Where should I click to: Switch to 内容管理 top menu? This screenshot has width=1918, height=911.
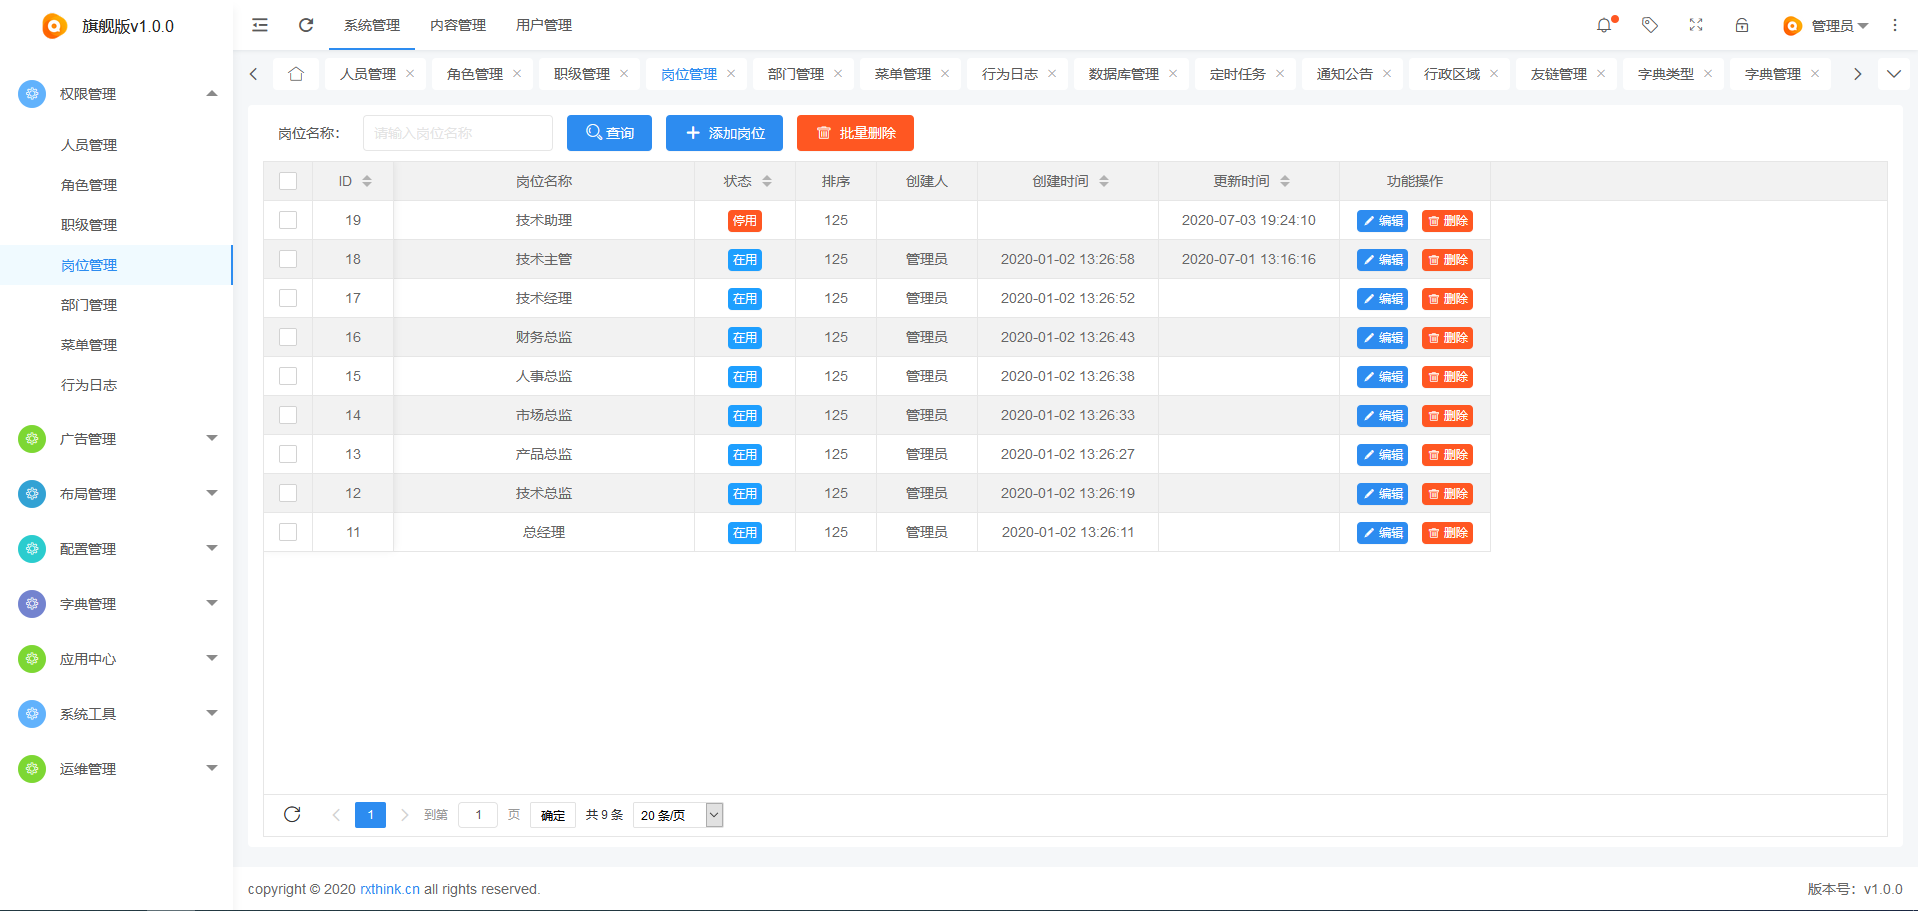458,25
